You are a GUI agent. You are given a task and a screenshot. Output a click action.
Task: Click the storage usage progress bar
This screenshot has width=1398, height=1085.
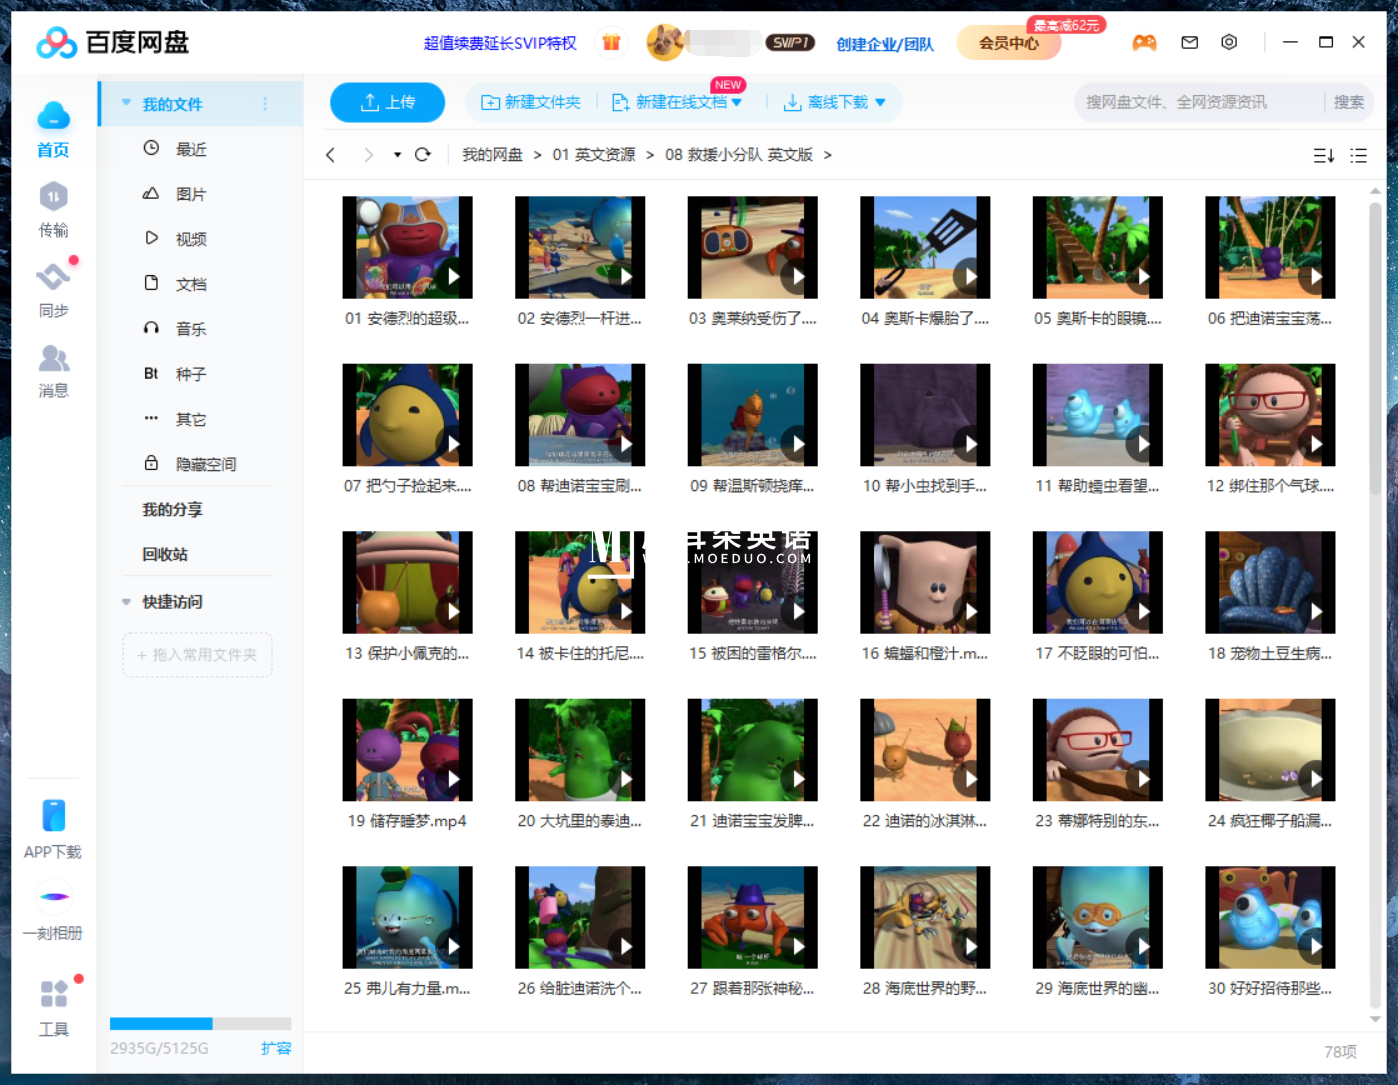pos(200,1023)
